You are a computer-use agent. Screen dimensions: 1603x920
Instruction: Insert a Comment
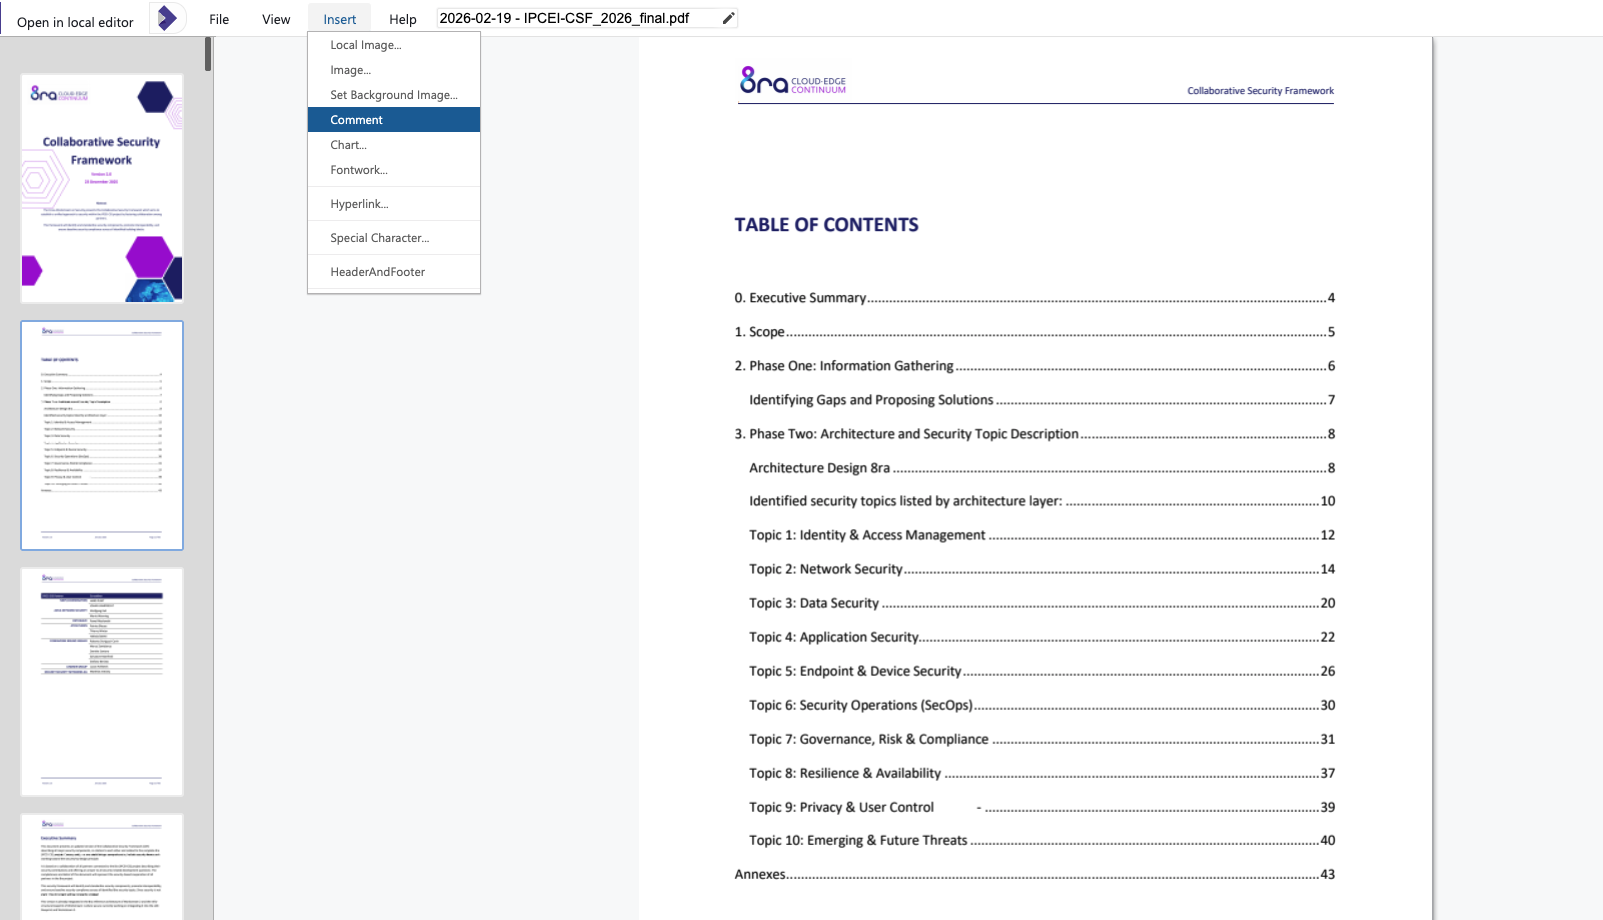[x=357, y=120]
